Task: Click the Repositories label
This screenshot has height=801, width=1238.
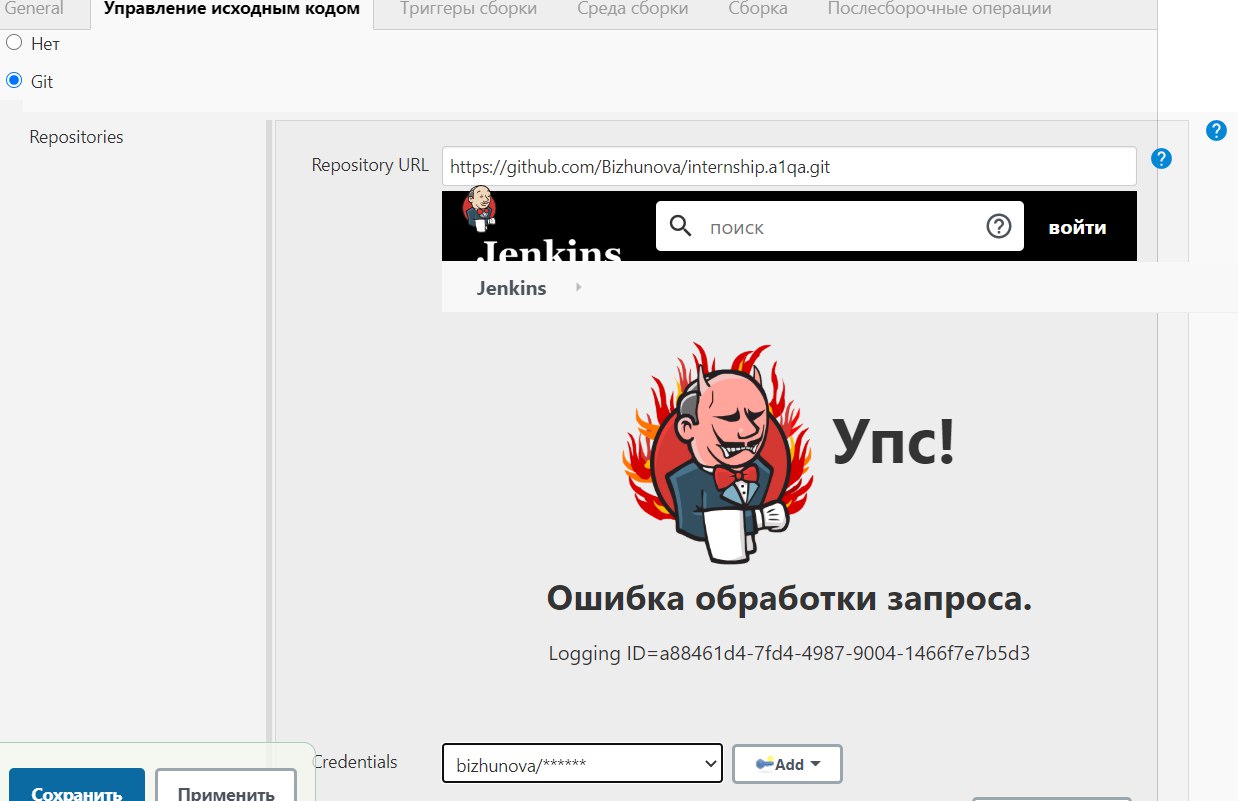Action: click(x=76, y=137)
